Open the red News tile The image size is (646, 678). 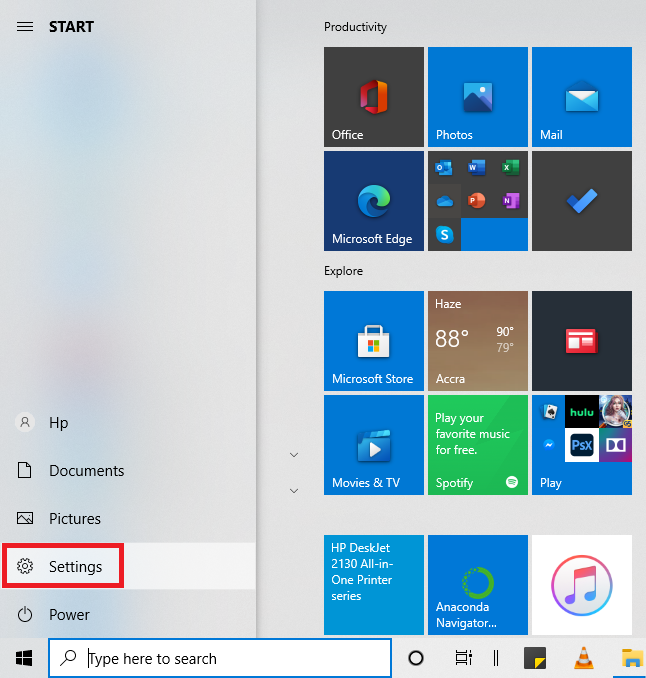582,341
